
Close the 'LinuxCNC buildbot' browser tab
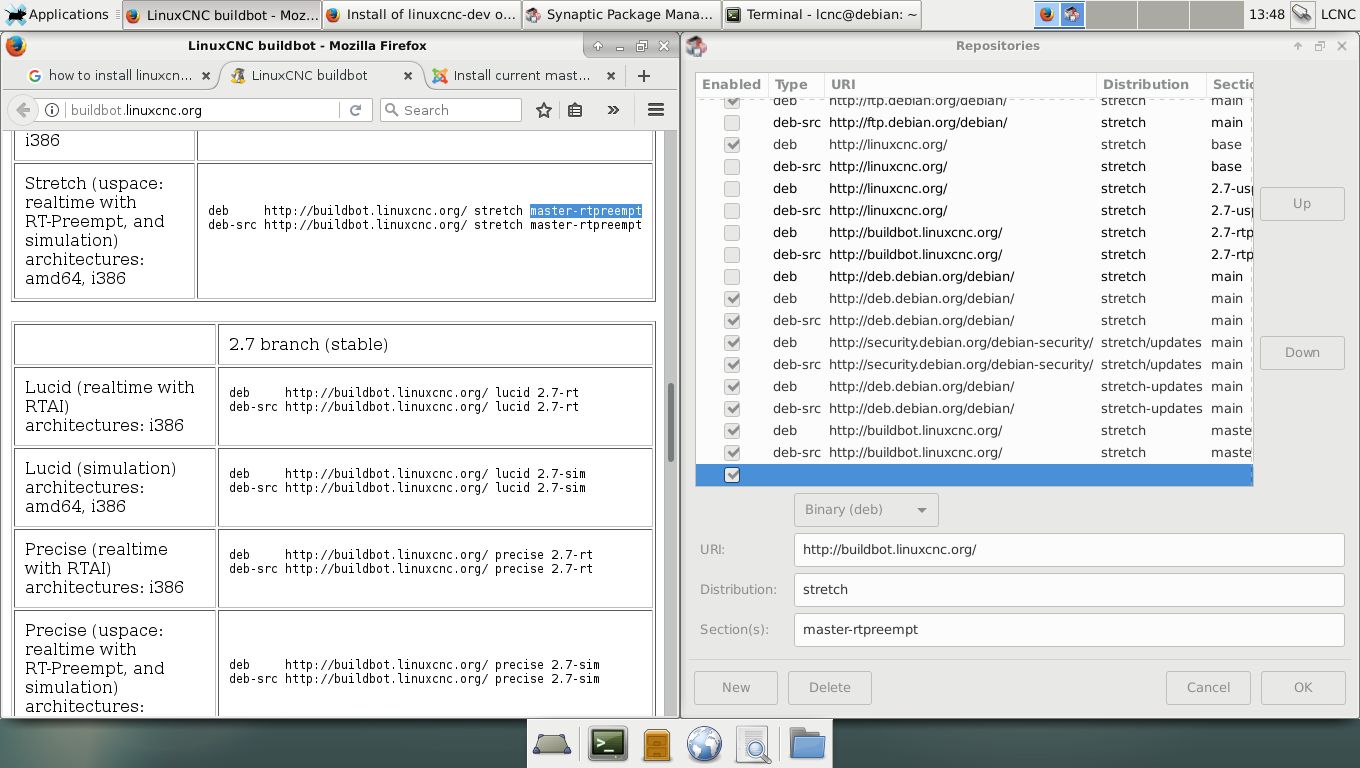click(x=408, y=76)
